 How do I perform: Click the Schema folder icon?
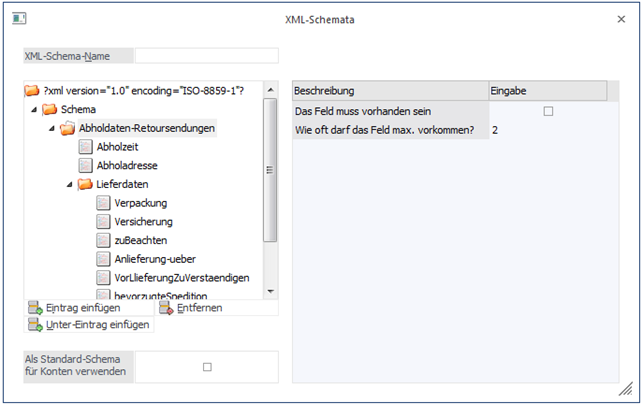coord(50,109)
